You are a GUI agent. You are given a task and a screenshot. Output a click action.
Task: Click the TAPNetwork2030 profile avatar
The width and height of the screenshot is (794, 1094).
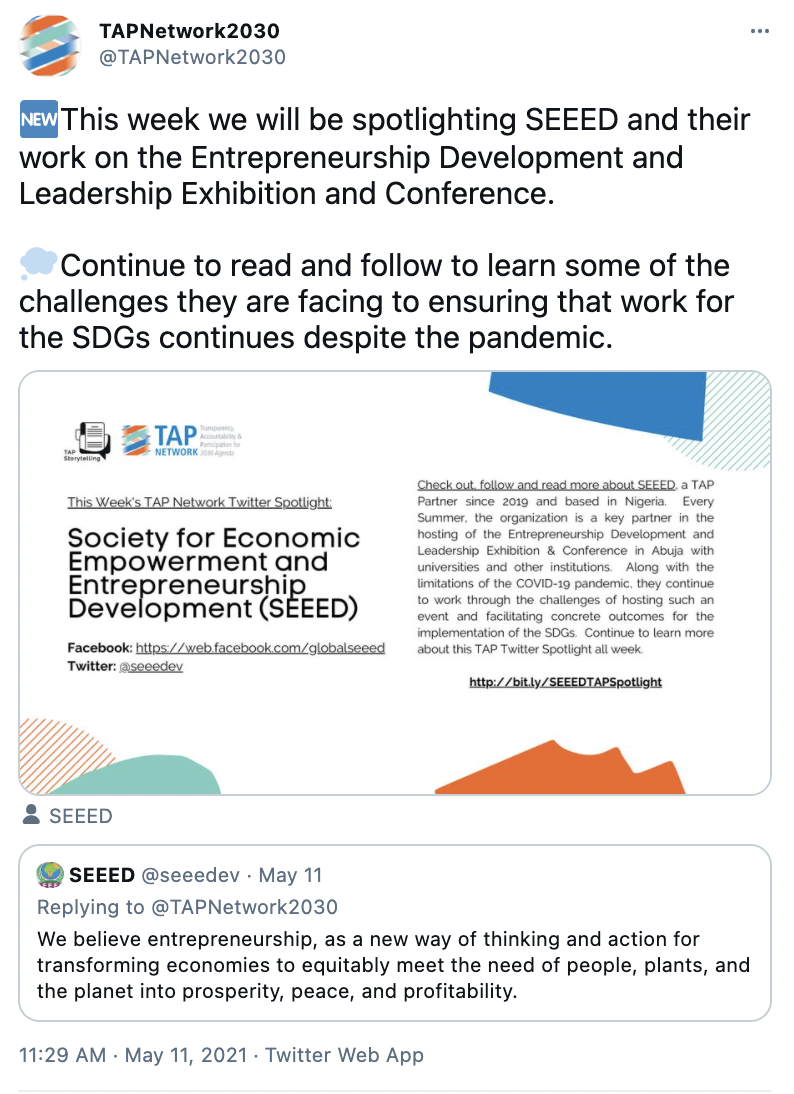pos(52,45)
